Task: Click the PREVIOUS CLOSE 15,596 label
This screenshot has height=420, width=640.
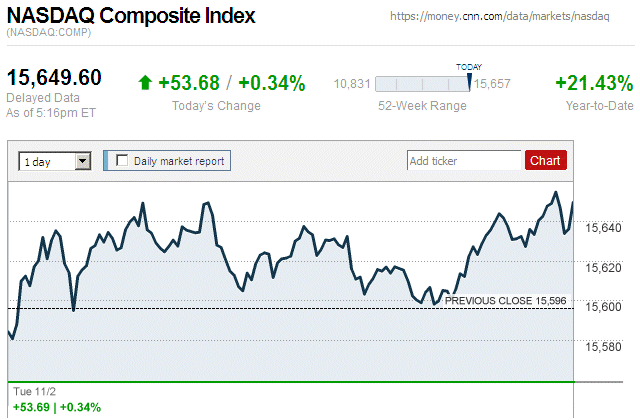Action: (506, 300)
